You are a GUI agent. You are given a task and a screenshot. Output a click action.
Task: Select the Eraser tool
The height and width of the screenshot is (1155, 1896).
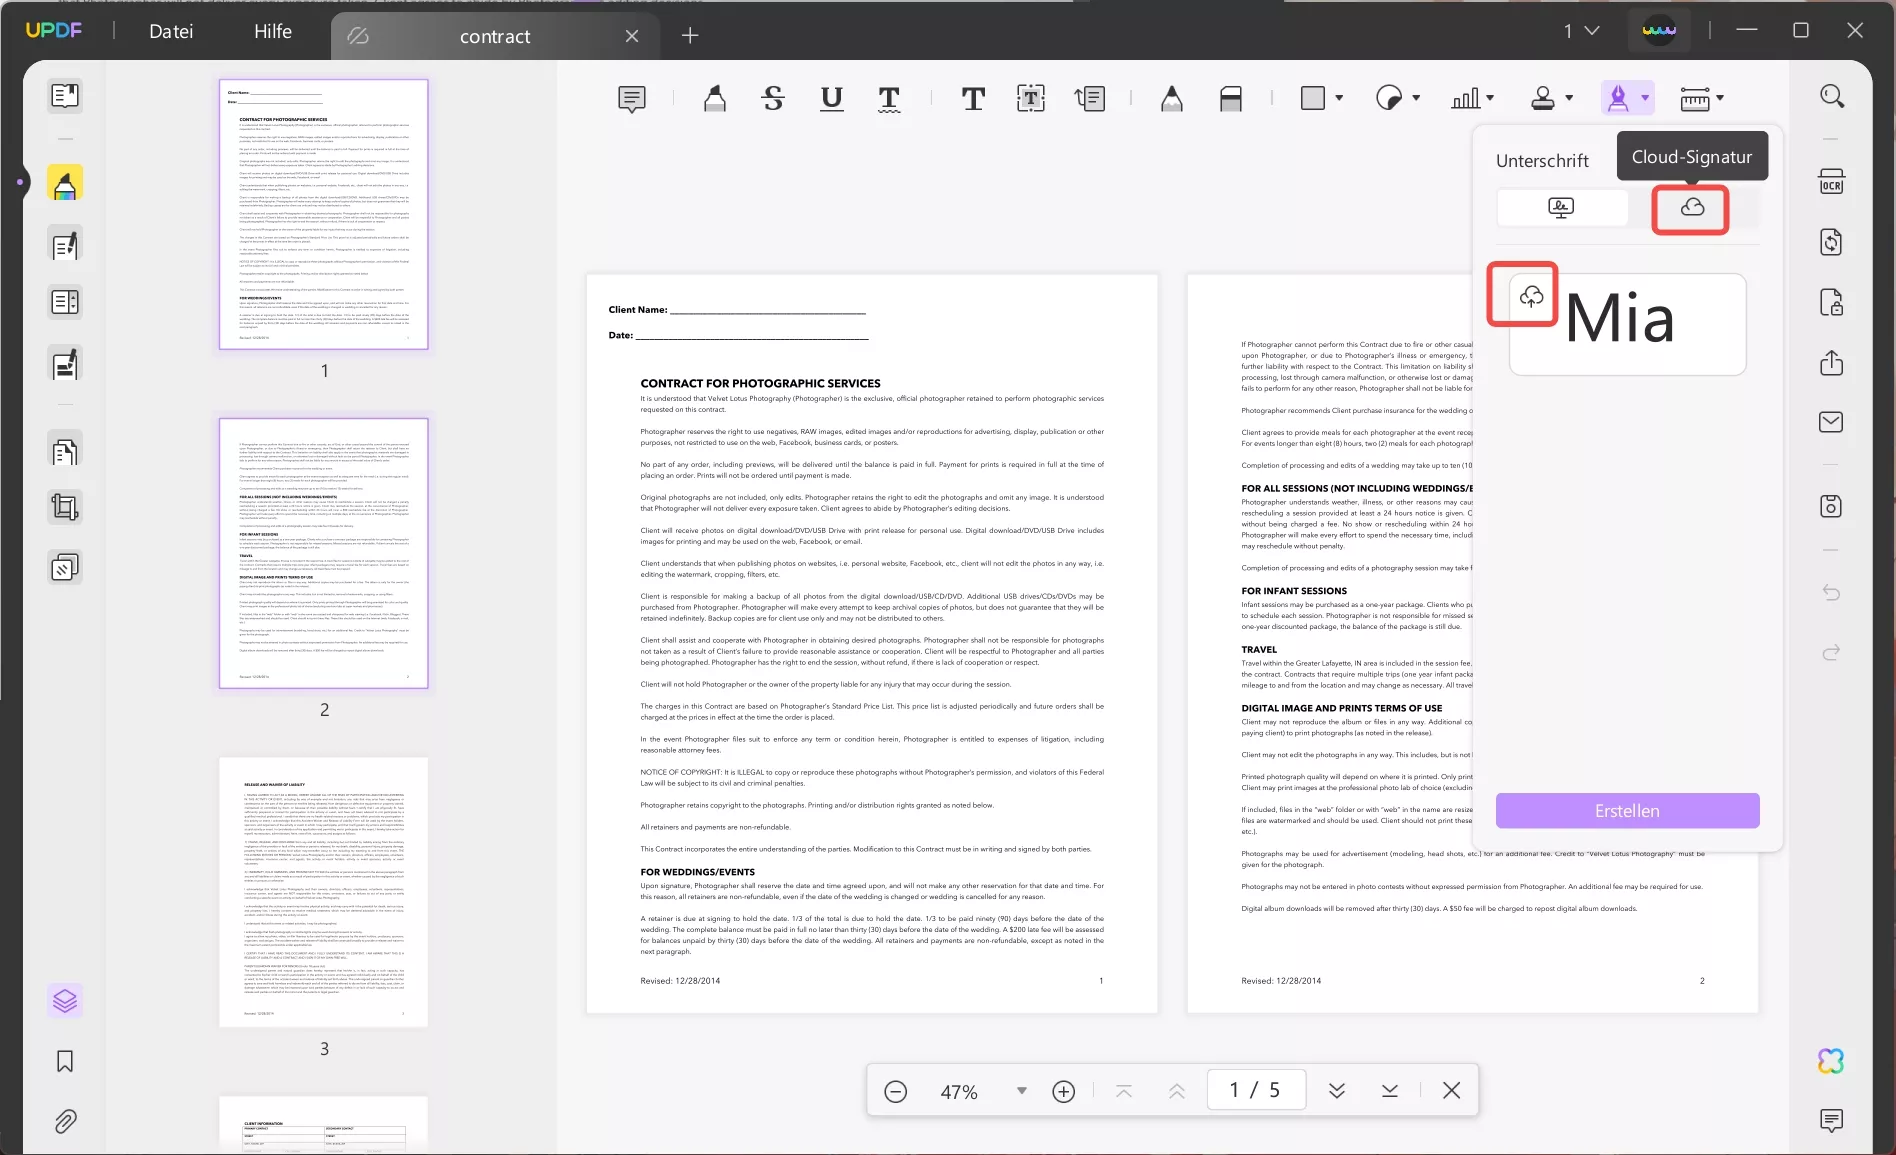(x=1231, y=98)
